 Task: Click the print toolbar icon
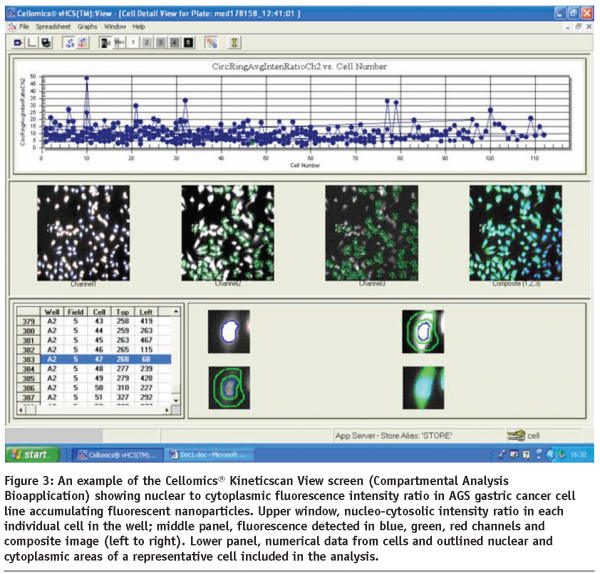pyautogui.click(x=46, y=42)
